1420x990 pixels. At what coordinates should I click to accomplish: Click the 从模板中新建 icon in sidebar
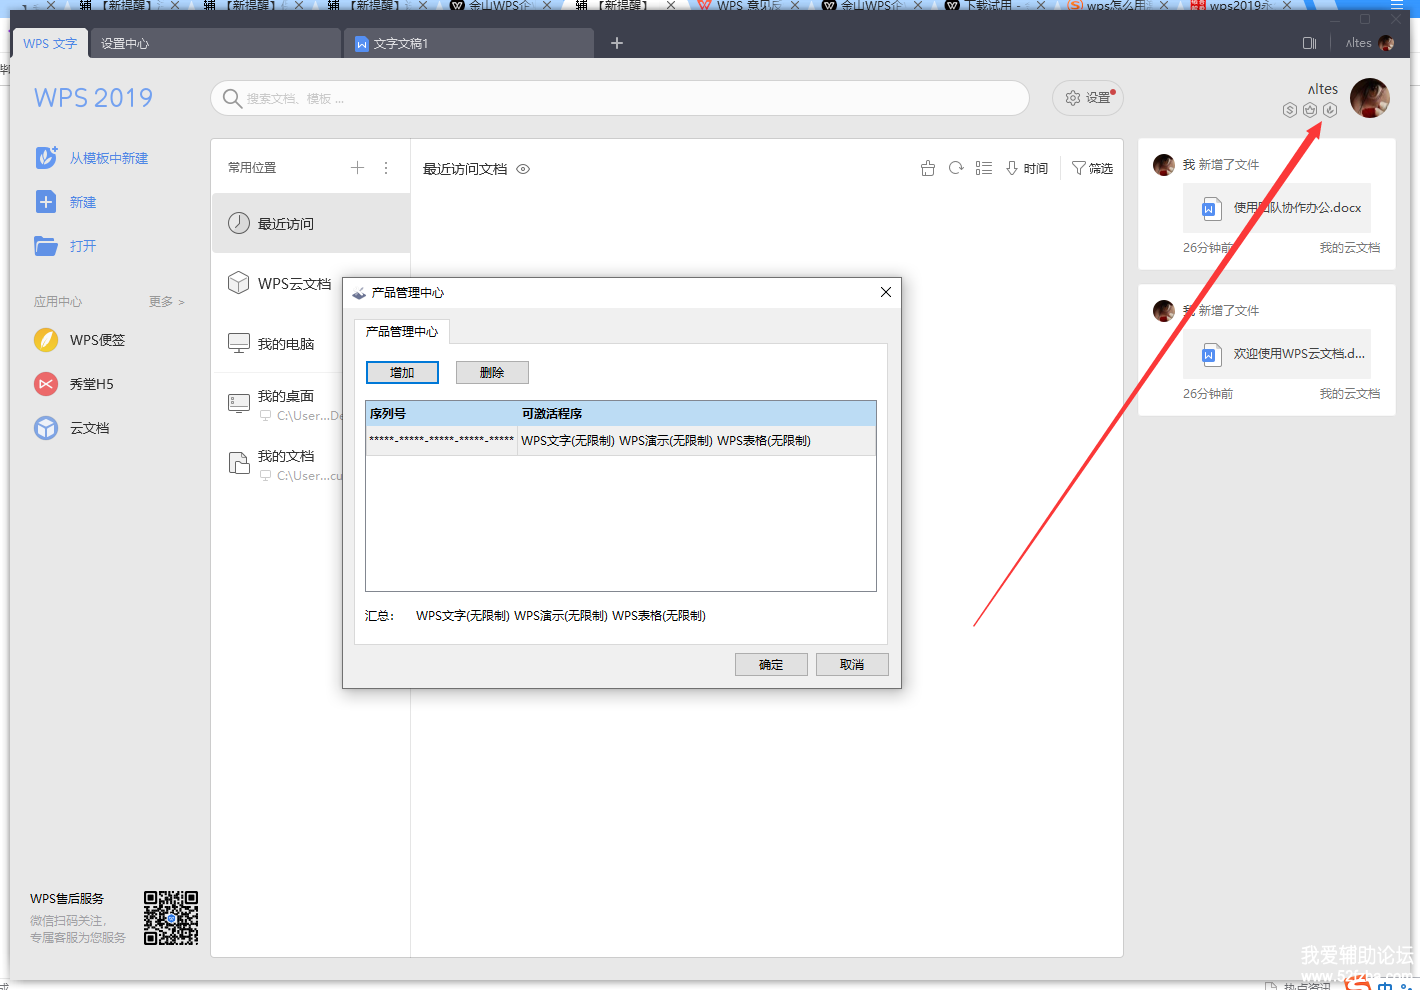click(46, 158)
